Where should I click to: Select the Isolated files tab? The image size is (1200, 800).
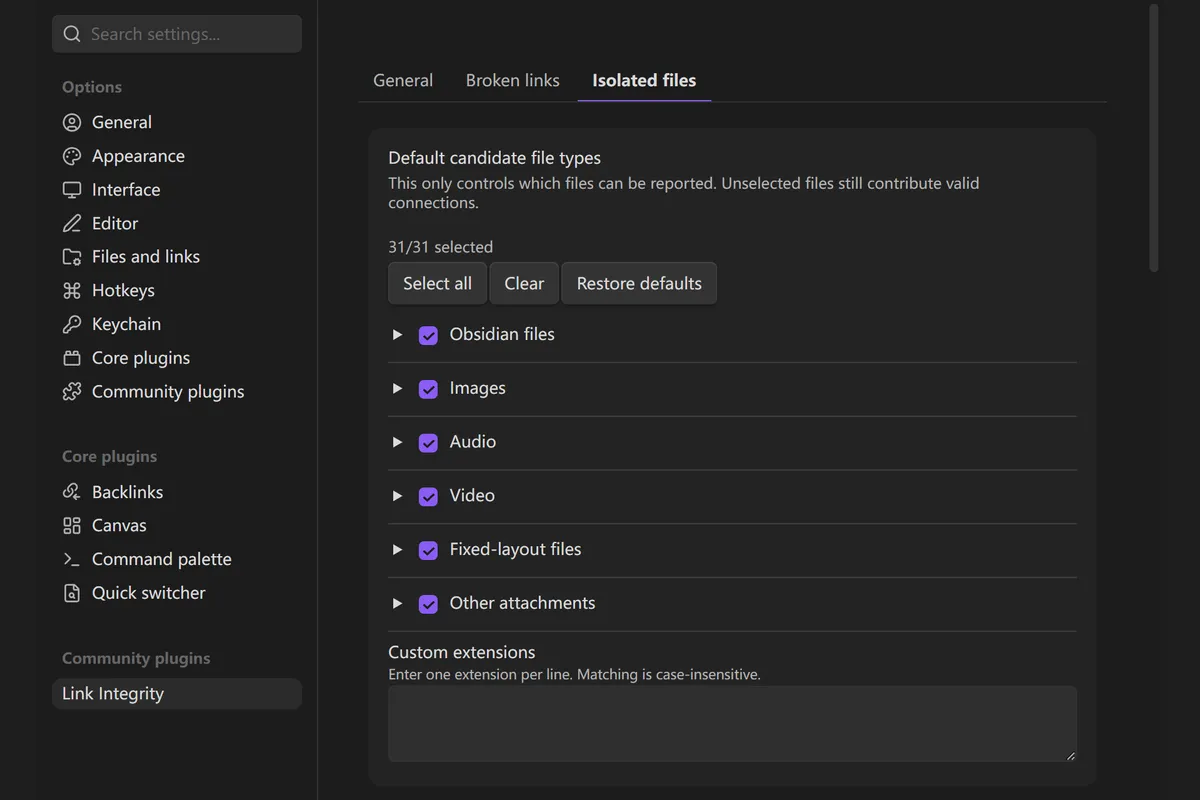click(x=644, y=80)
